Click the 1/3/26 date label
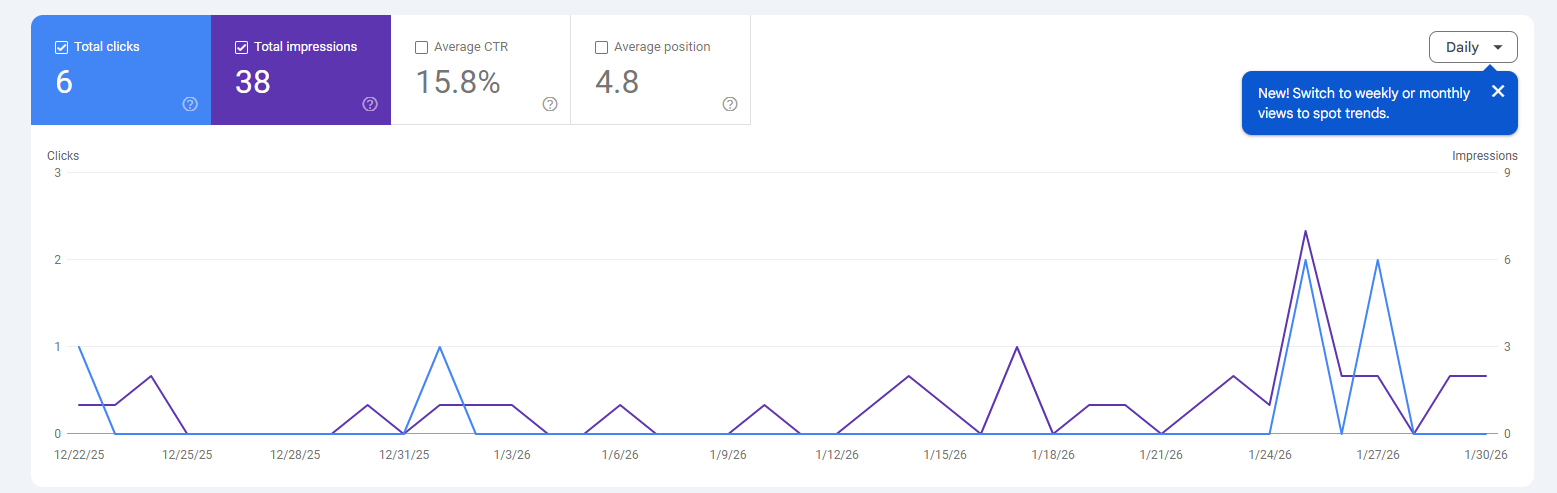This screenshot has width=1557, height=493. pos(512,455)
